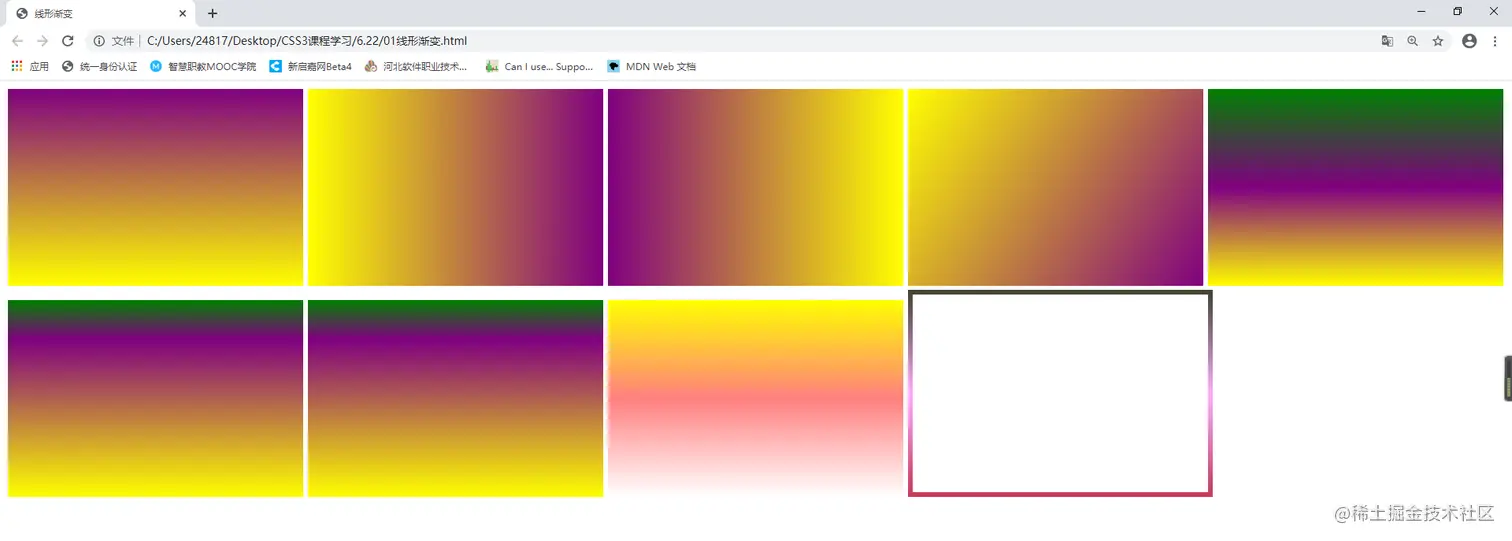Go forward to the next page
1512x541 pixels.
(42, 41)
